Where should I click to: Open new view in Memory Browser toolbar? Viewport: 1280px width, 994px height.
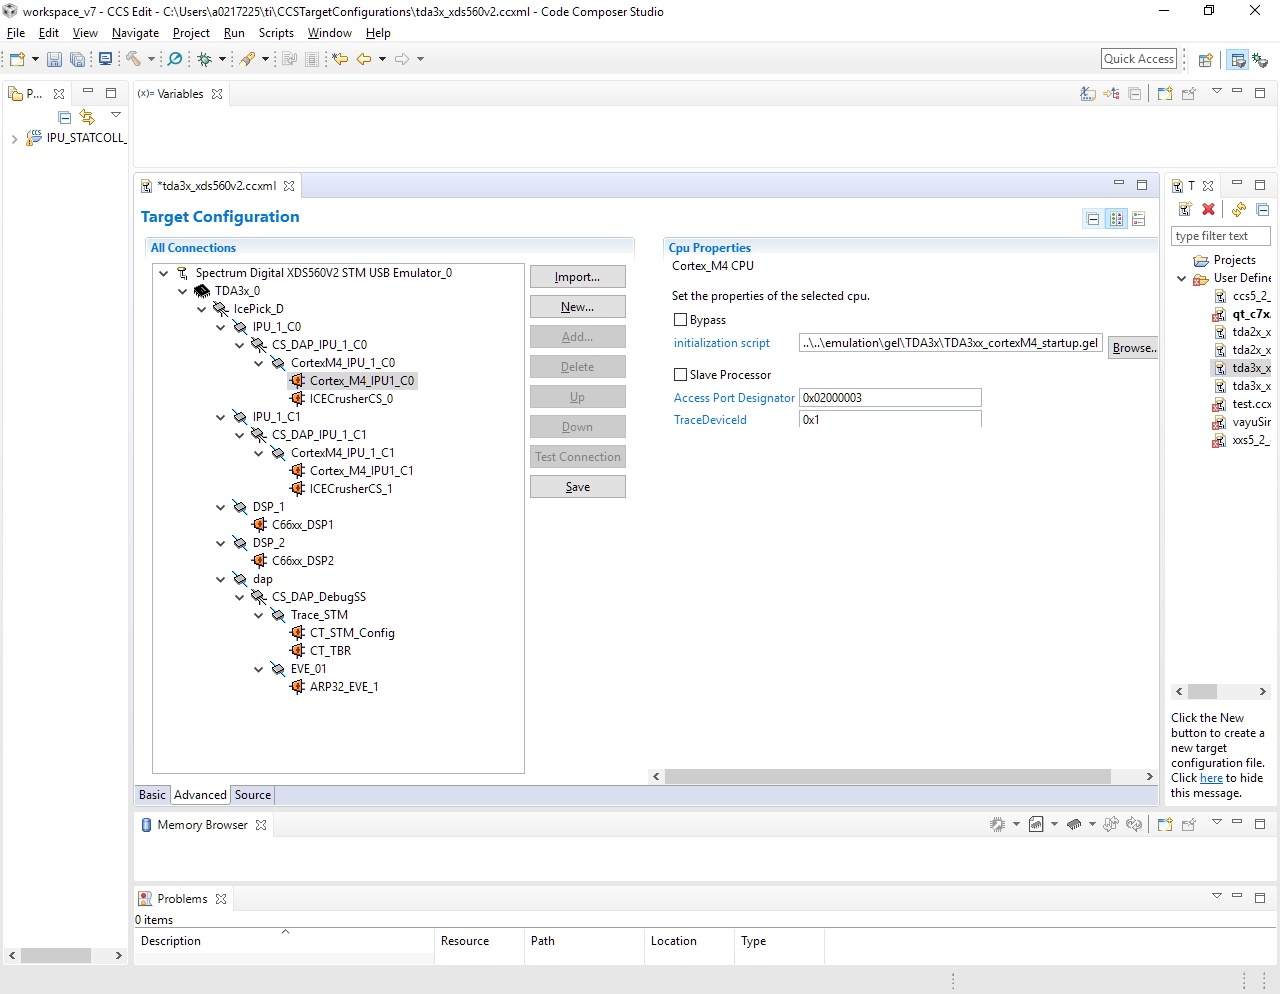coord(1165,825)
